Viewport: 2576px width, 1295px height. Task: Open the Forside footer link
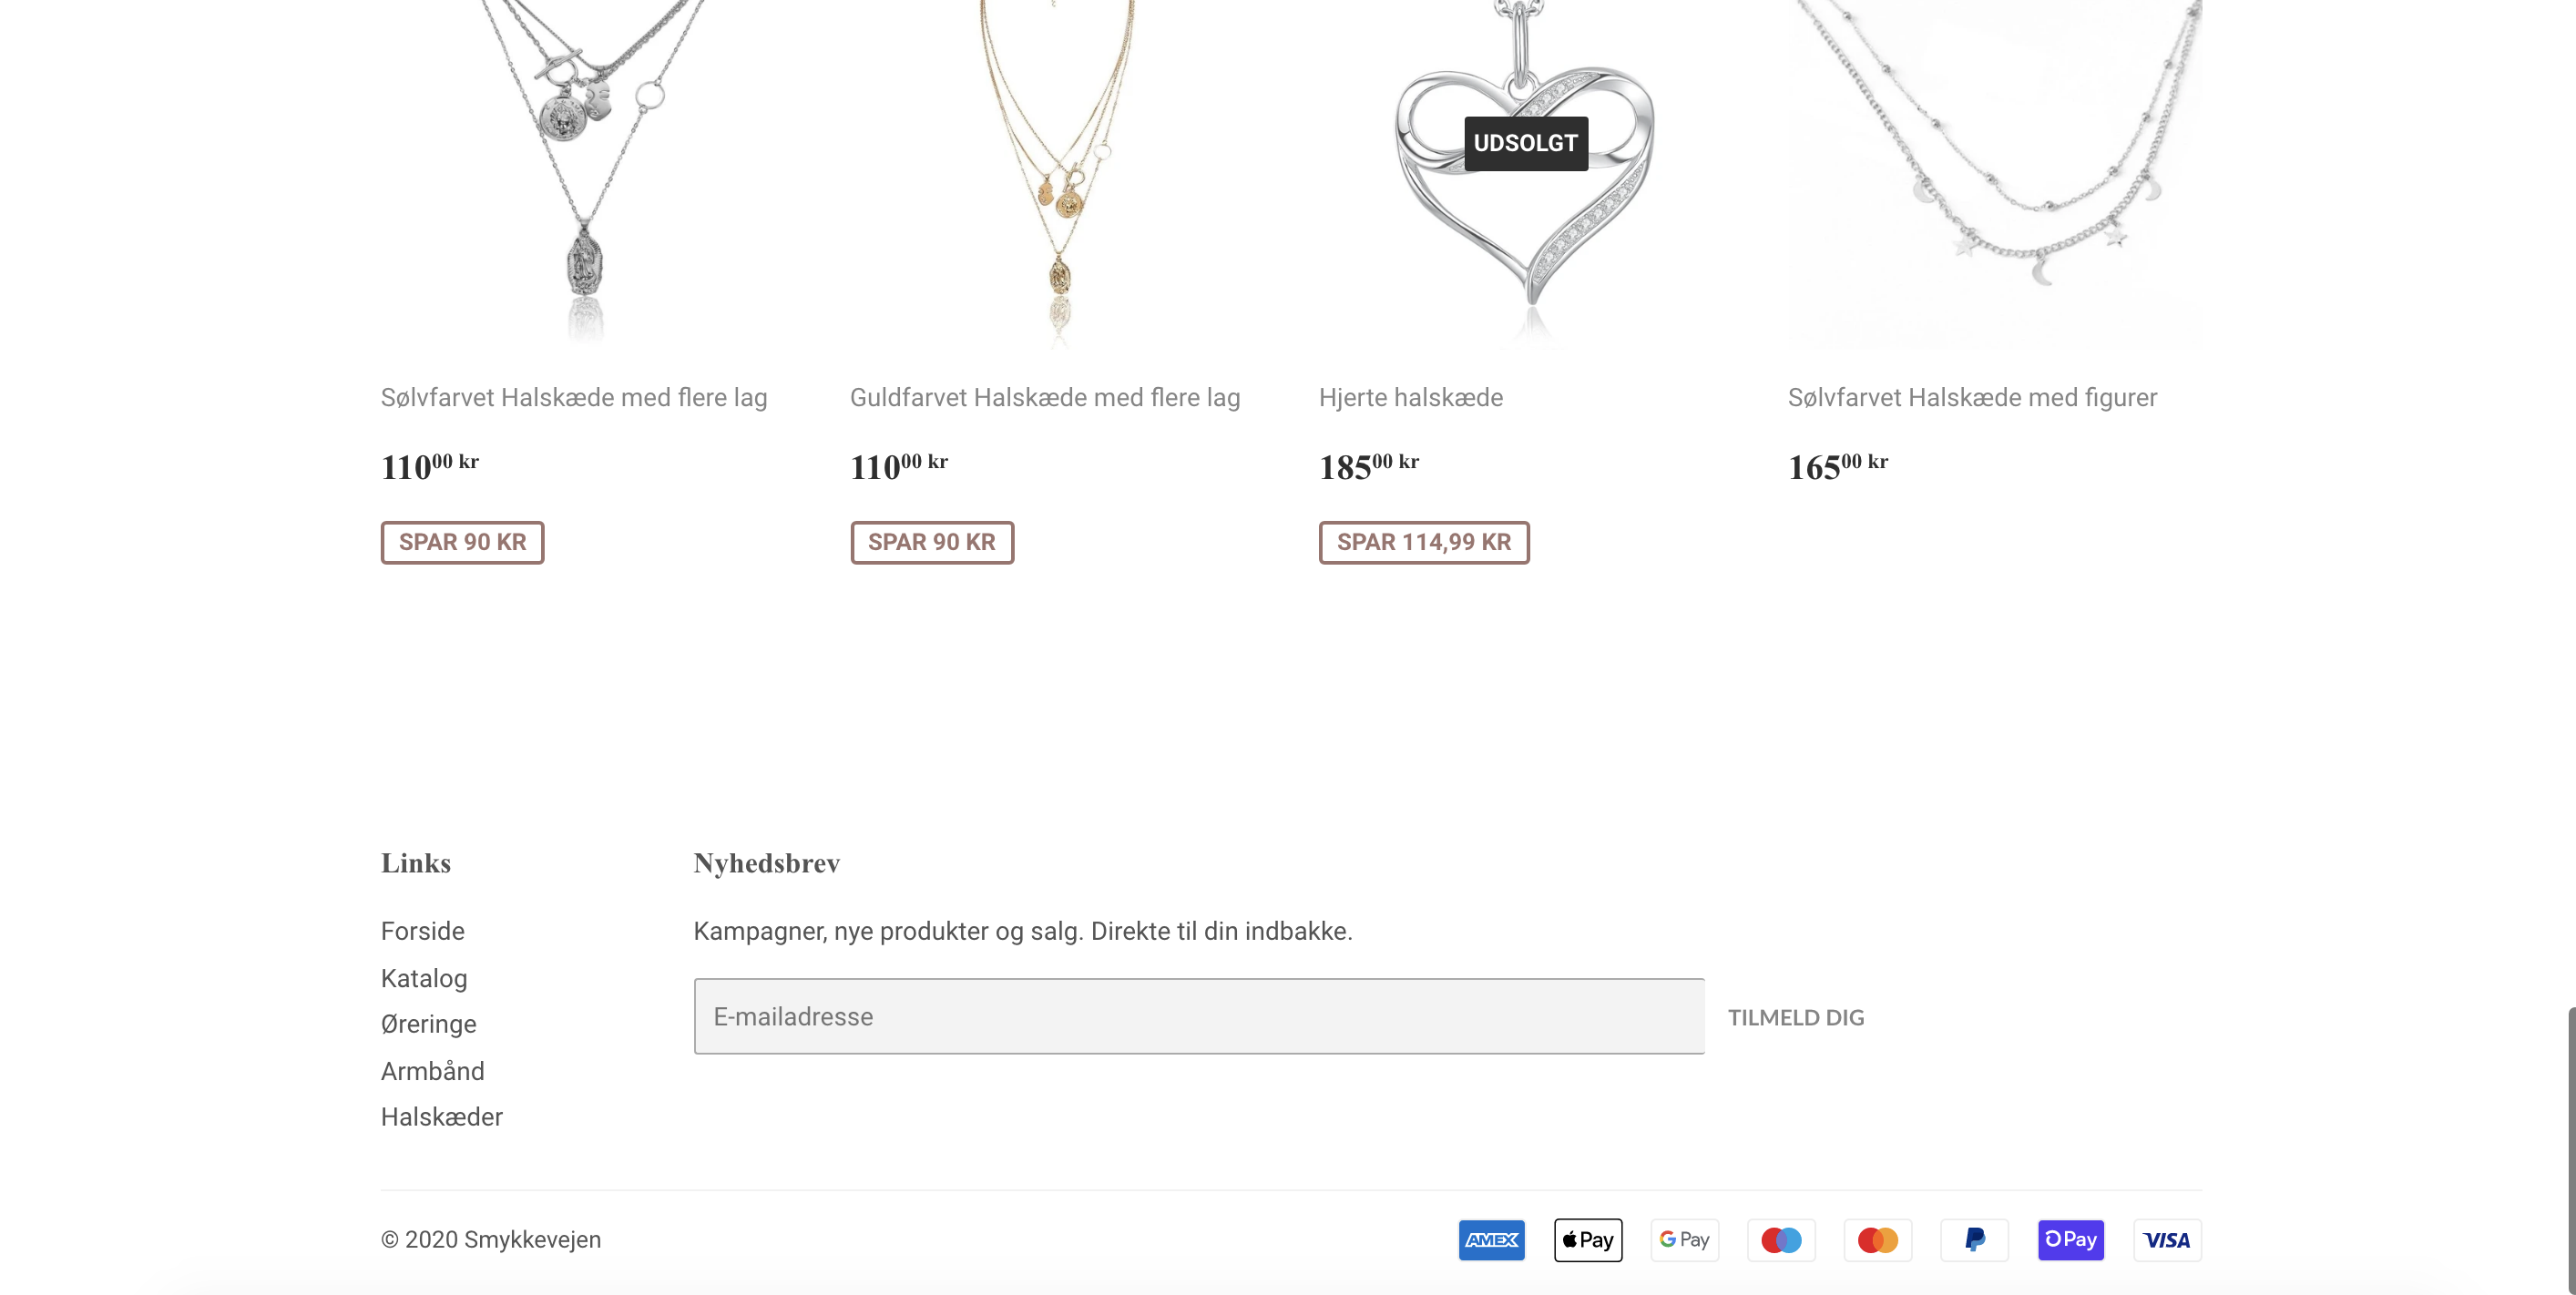click(422, 931)
